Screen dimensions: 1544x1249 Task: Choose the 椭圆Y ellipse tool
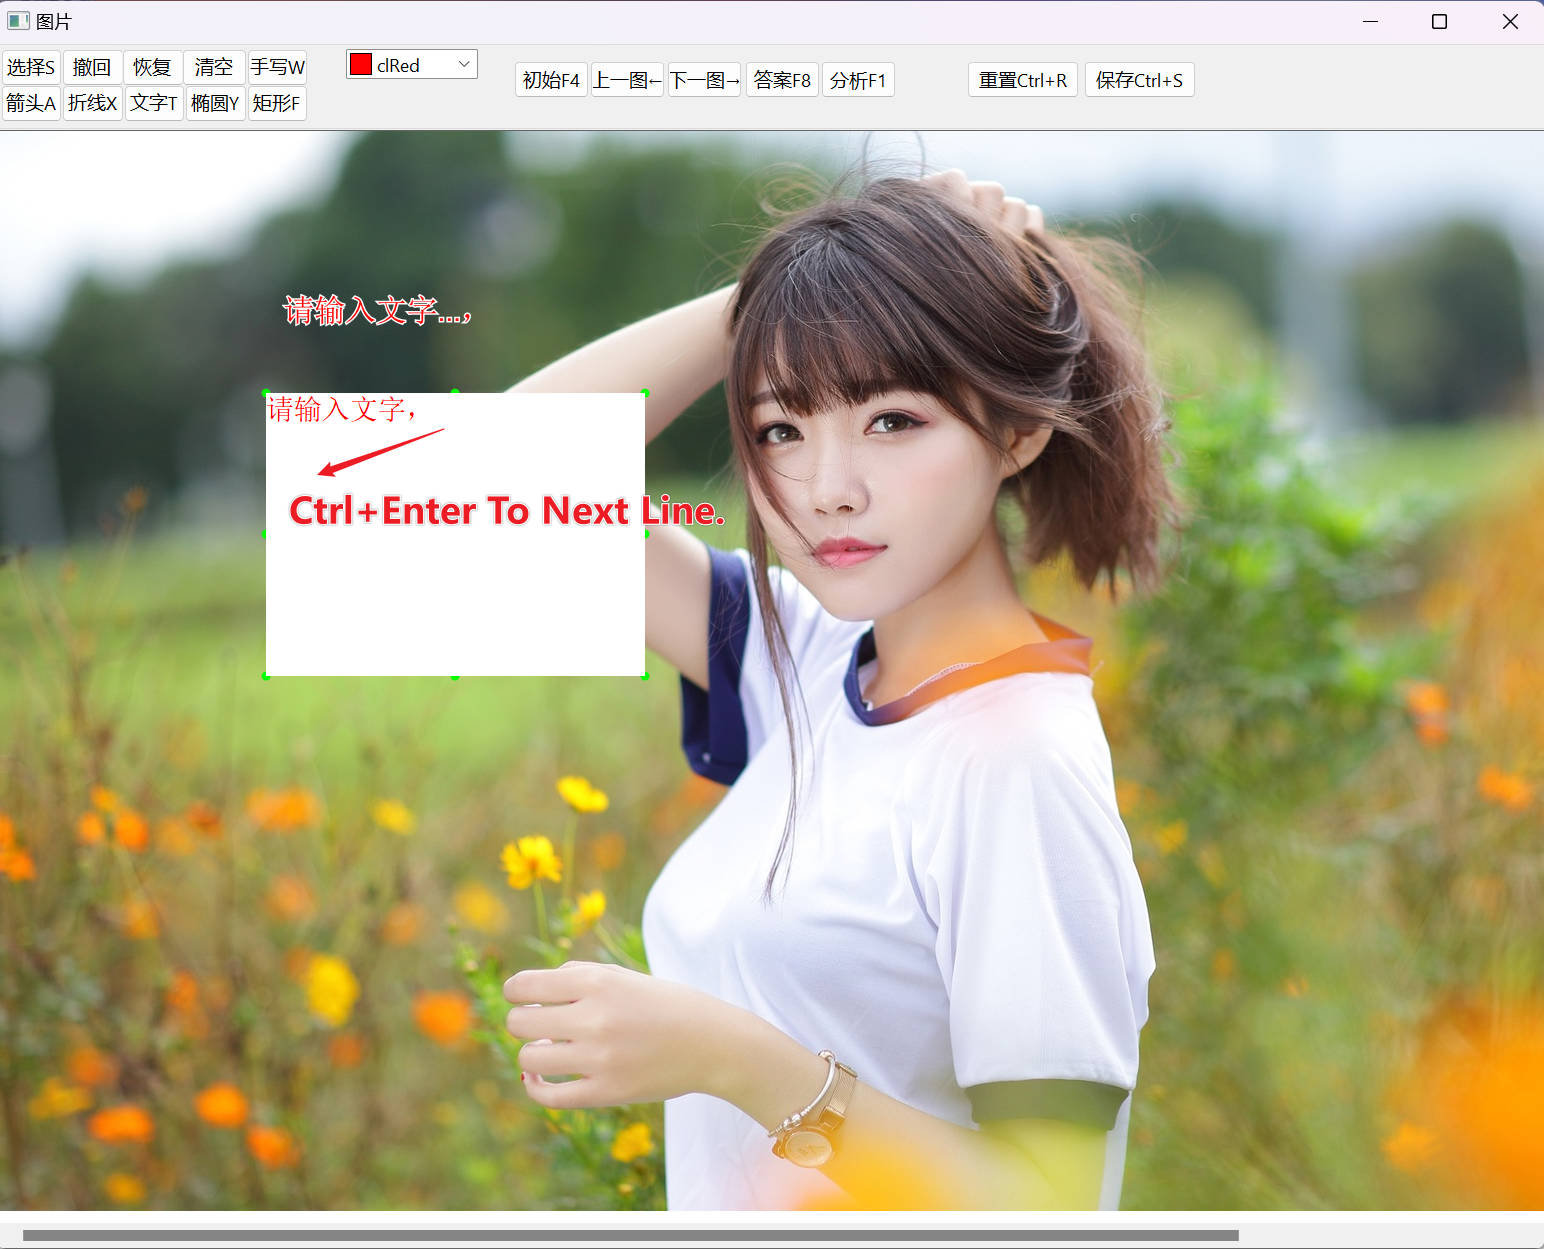[214, 103]
